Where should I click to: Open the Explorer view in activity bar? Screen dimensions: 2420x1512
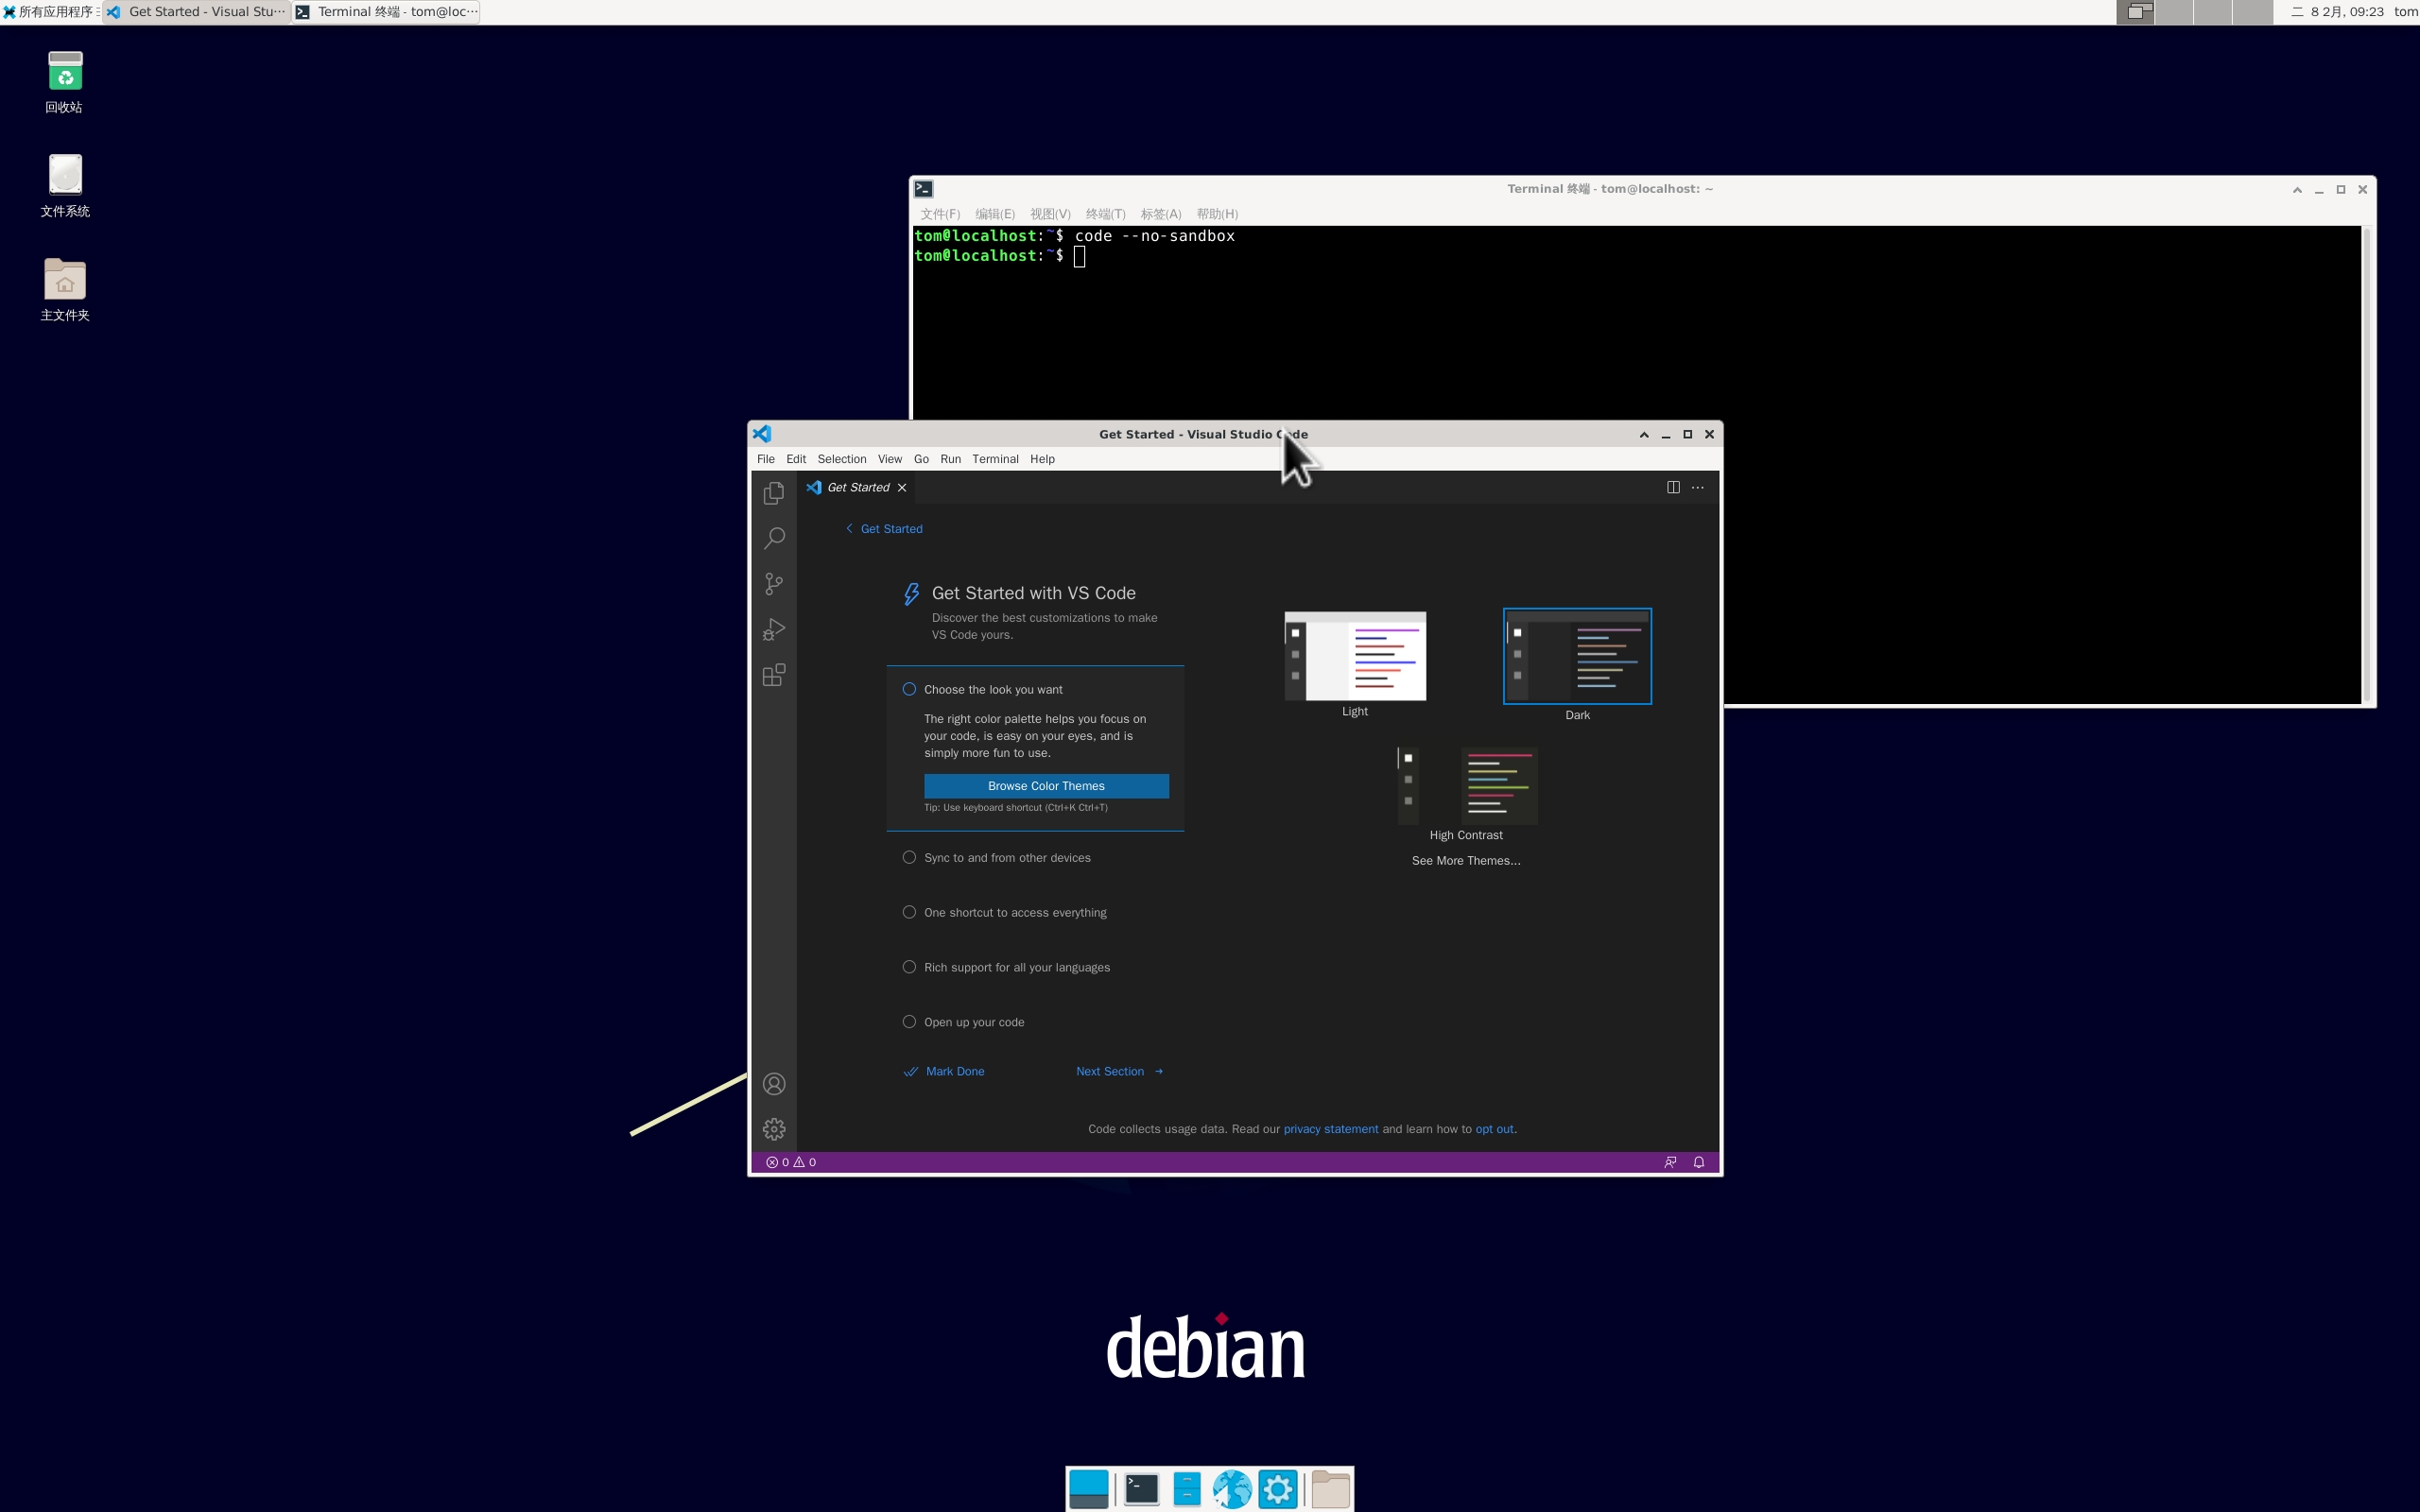click(x=773, y=493)
